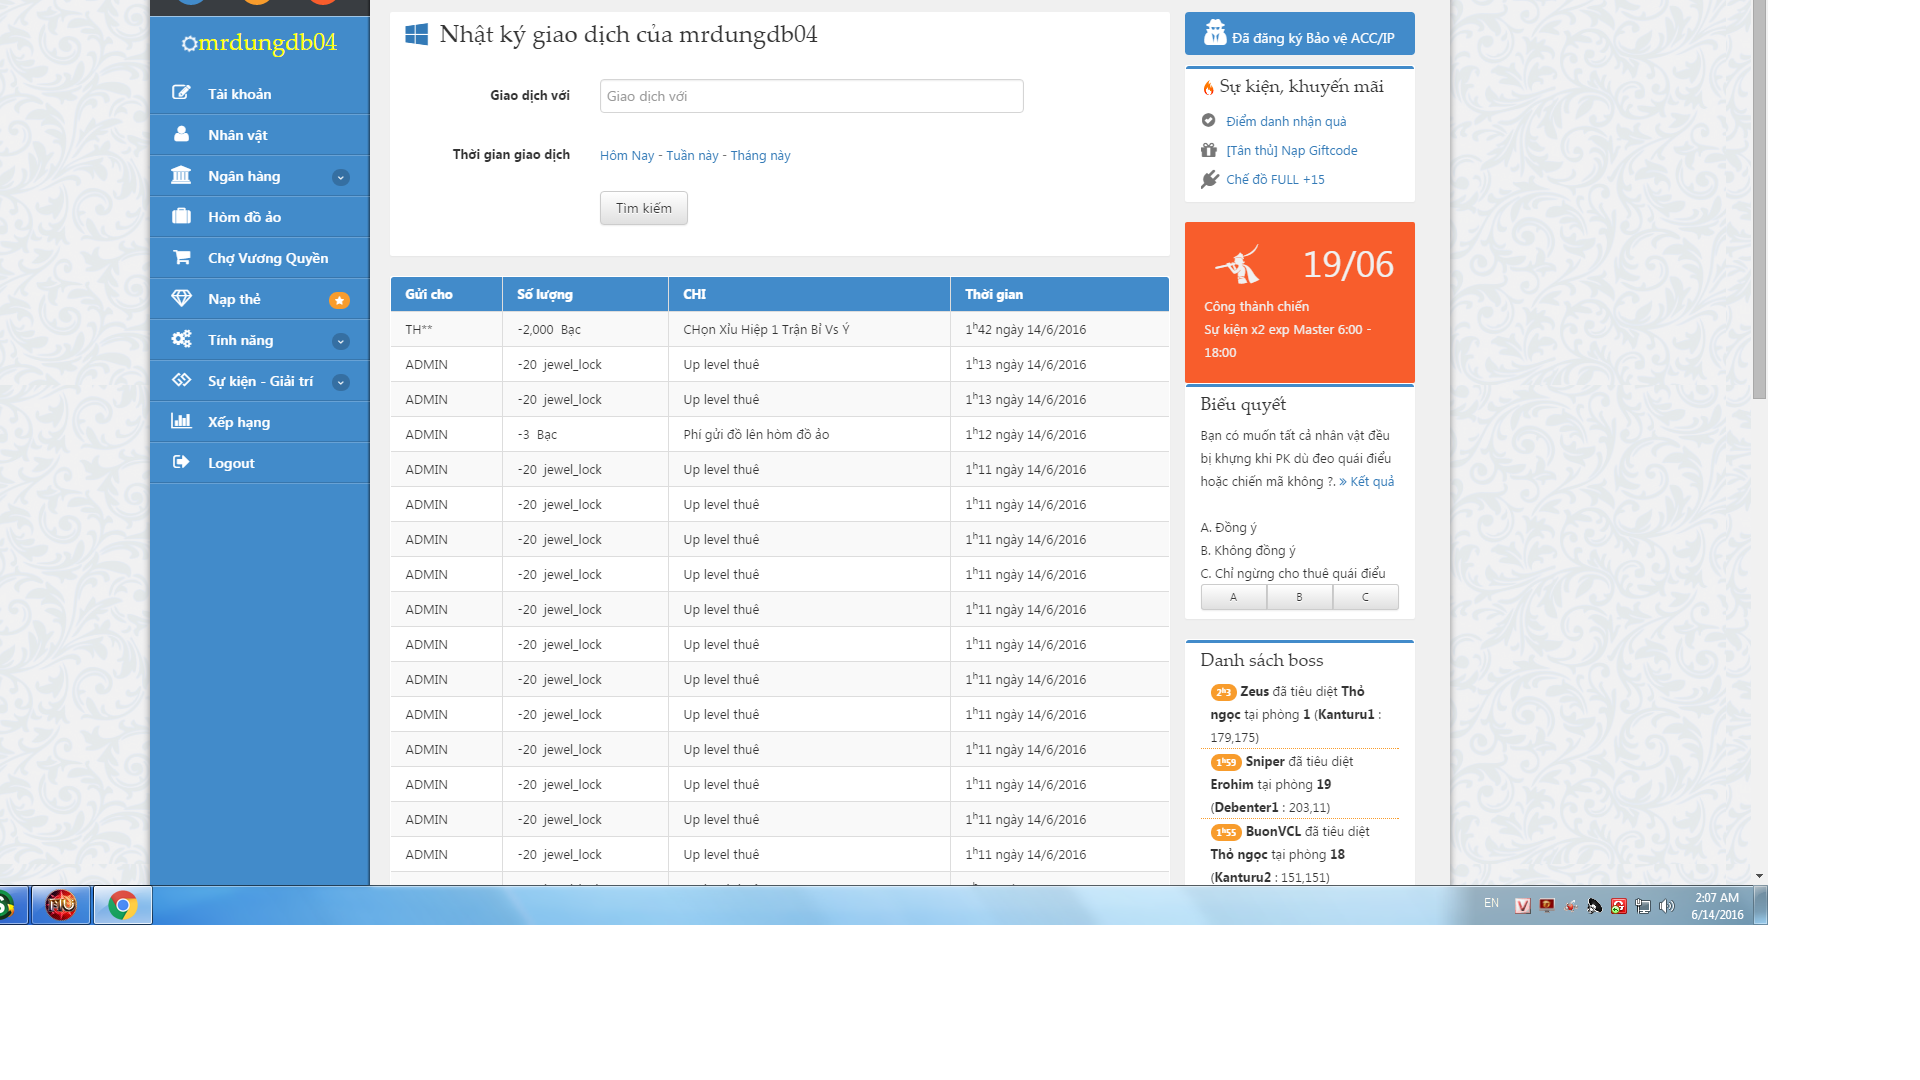The width and height of the screenshot is (1920, 1080).
Task: Vote option B in the poll
Action: point(1299,597)
